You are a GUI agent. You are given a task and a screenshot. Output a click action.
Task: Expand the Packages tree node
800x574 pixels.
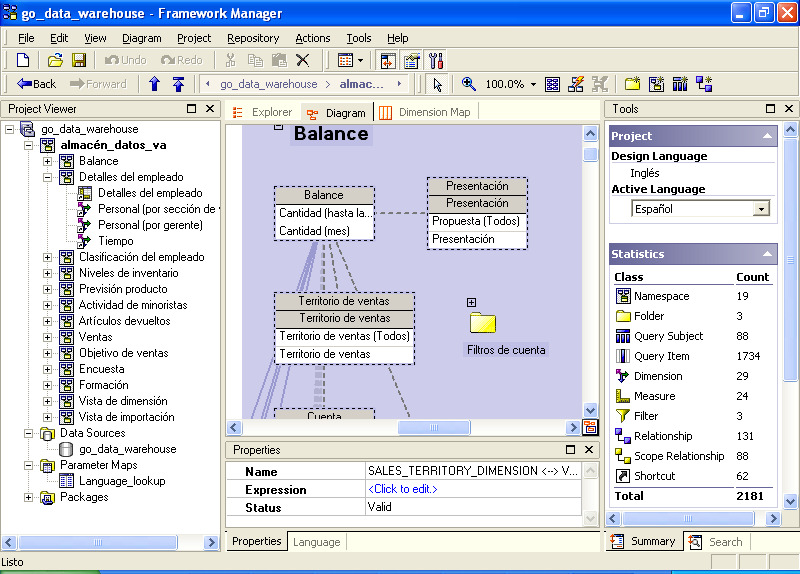pos(29,497)
